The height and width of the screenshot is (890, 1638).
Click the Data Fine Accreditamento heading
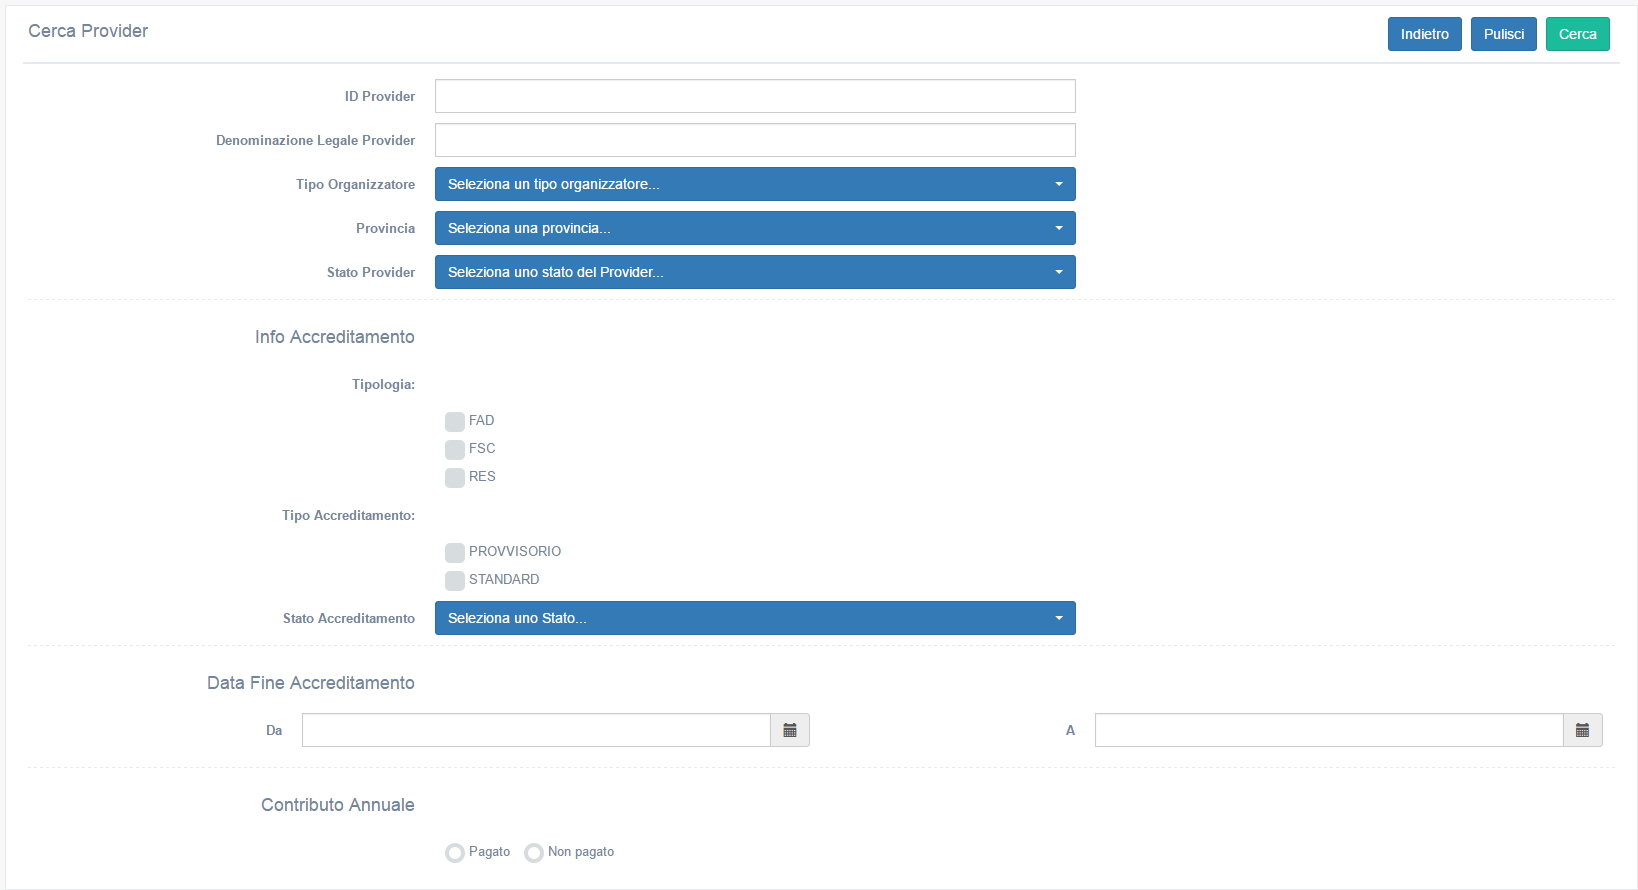311,683
